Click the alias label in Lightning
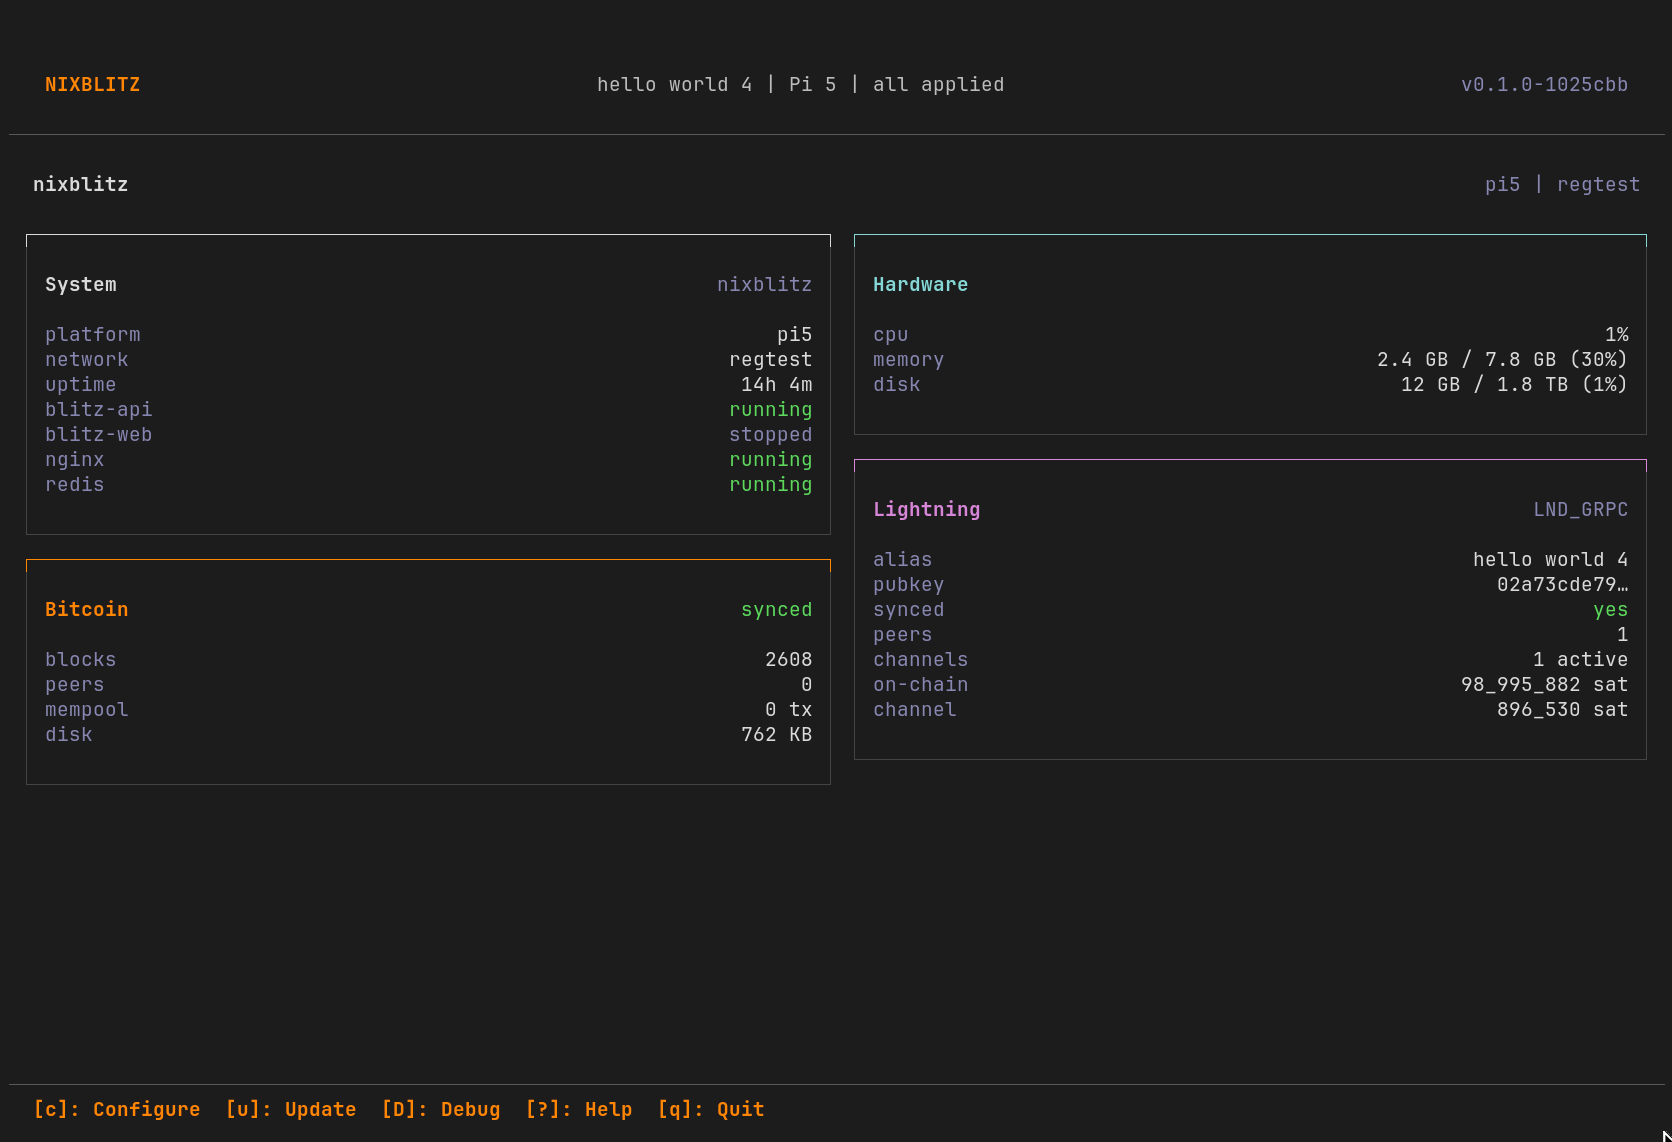Image resolution: width=1672 pixels, height=1142 pixels. tap(903, 560)
